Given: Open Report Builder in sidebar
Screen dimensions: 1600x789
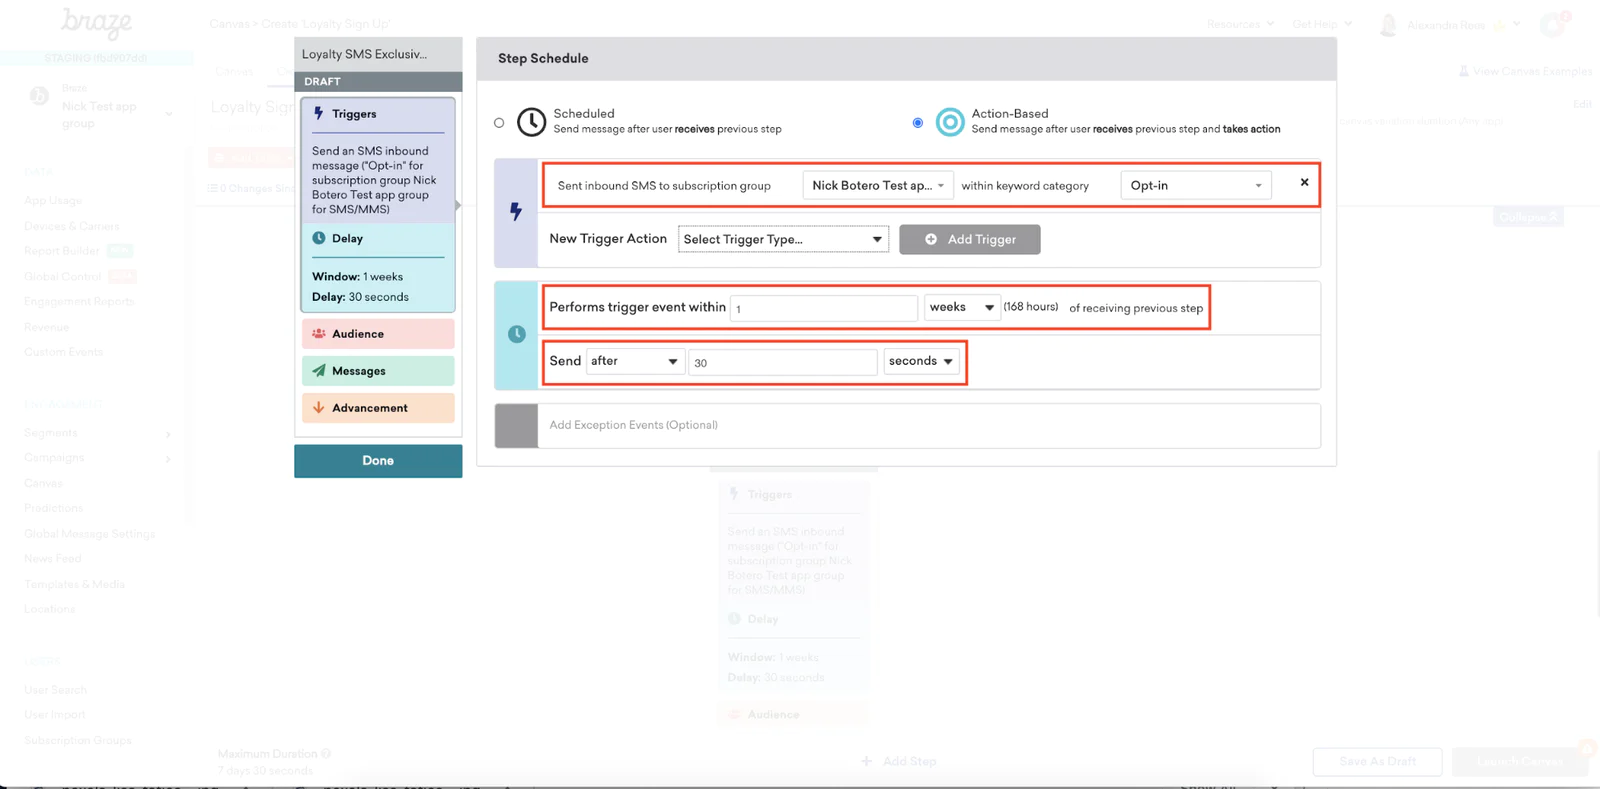Looking at the screenshot, I should tap(62, 251).
